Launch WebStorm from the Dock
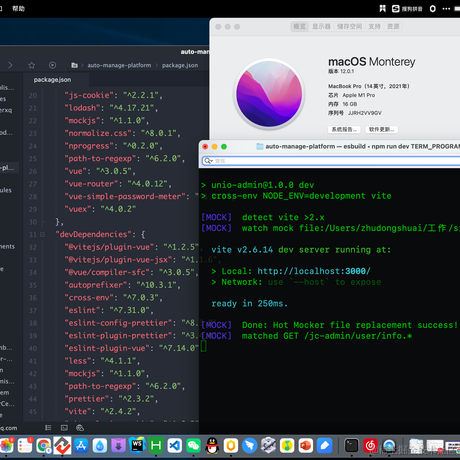This screenshot has width=460, height=460. (x=137, y=446)
